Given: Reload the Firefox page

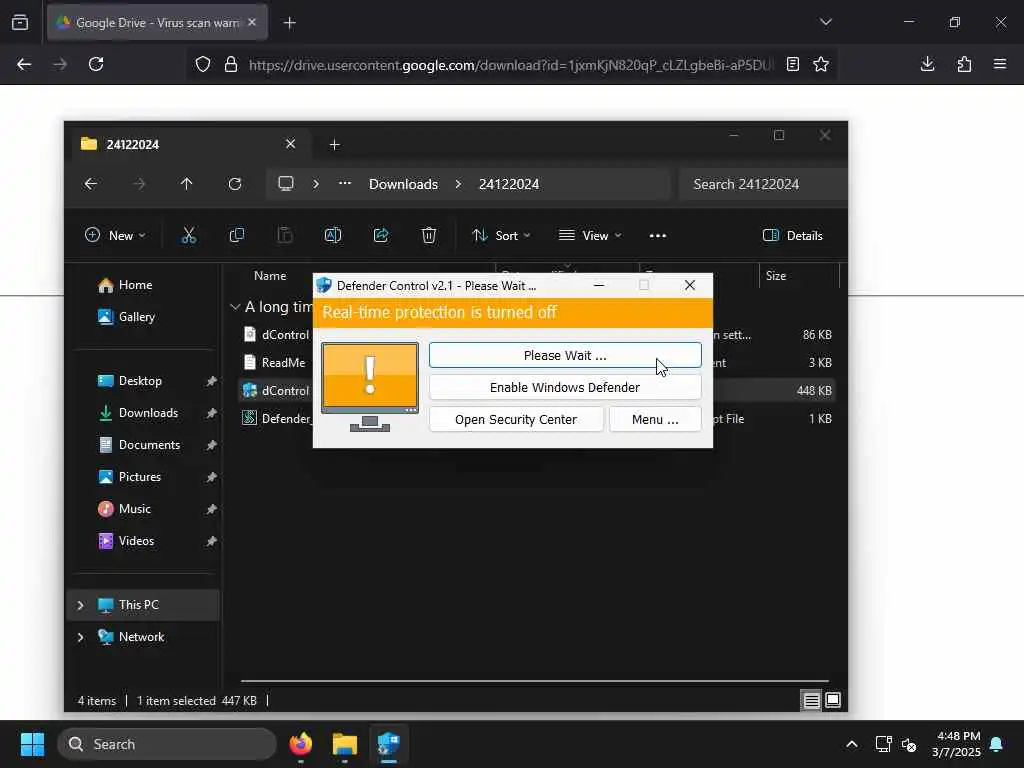Looking at the screenshot, I should click(96, 64).
